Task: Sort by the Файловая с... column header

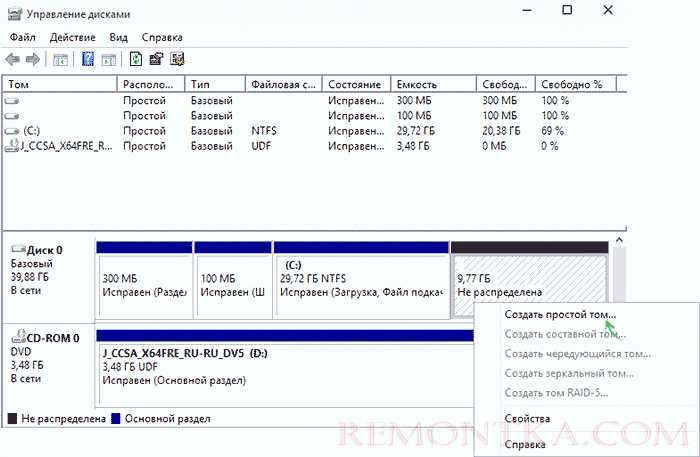Action: [284, 84]
